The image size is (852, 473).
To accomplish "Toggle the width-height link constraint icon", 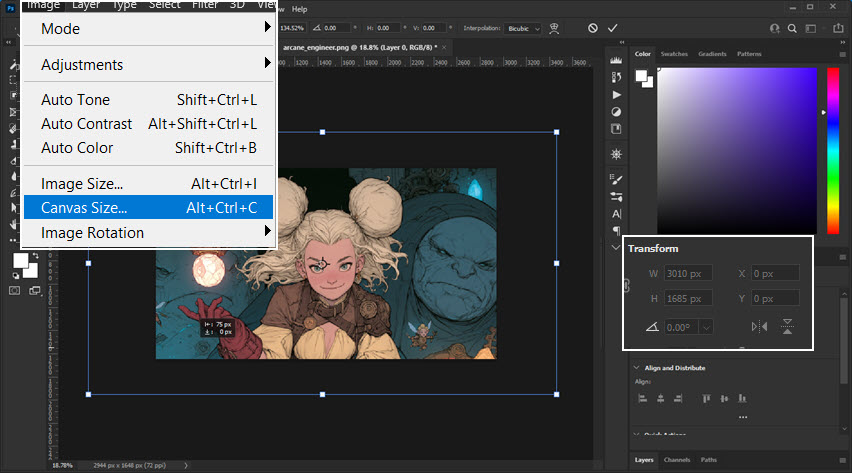I will pos(627,285).
